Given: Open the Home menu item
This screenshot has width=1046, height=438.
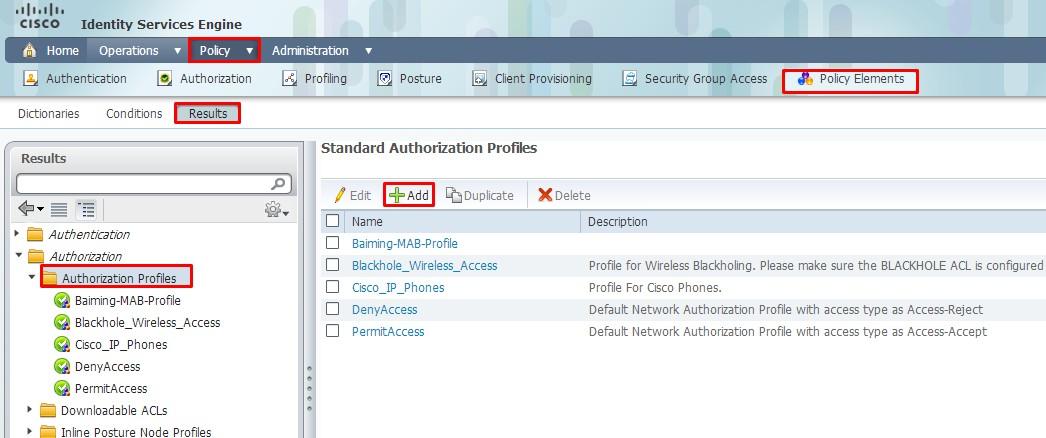Looking at the screenshot, I should (x=62, y=51).
